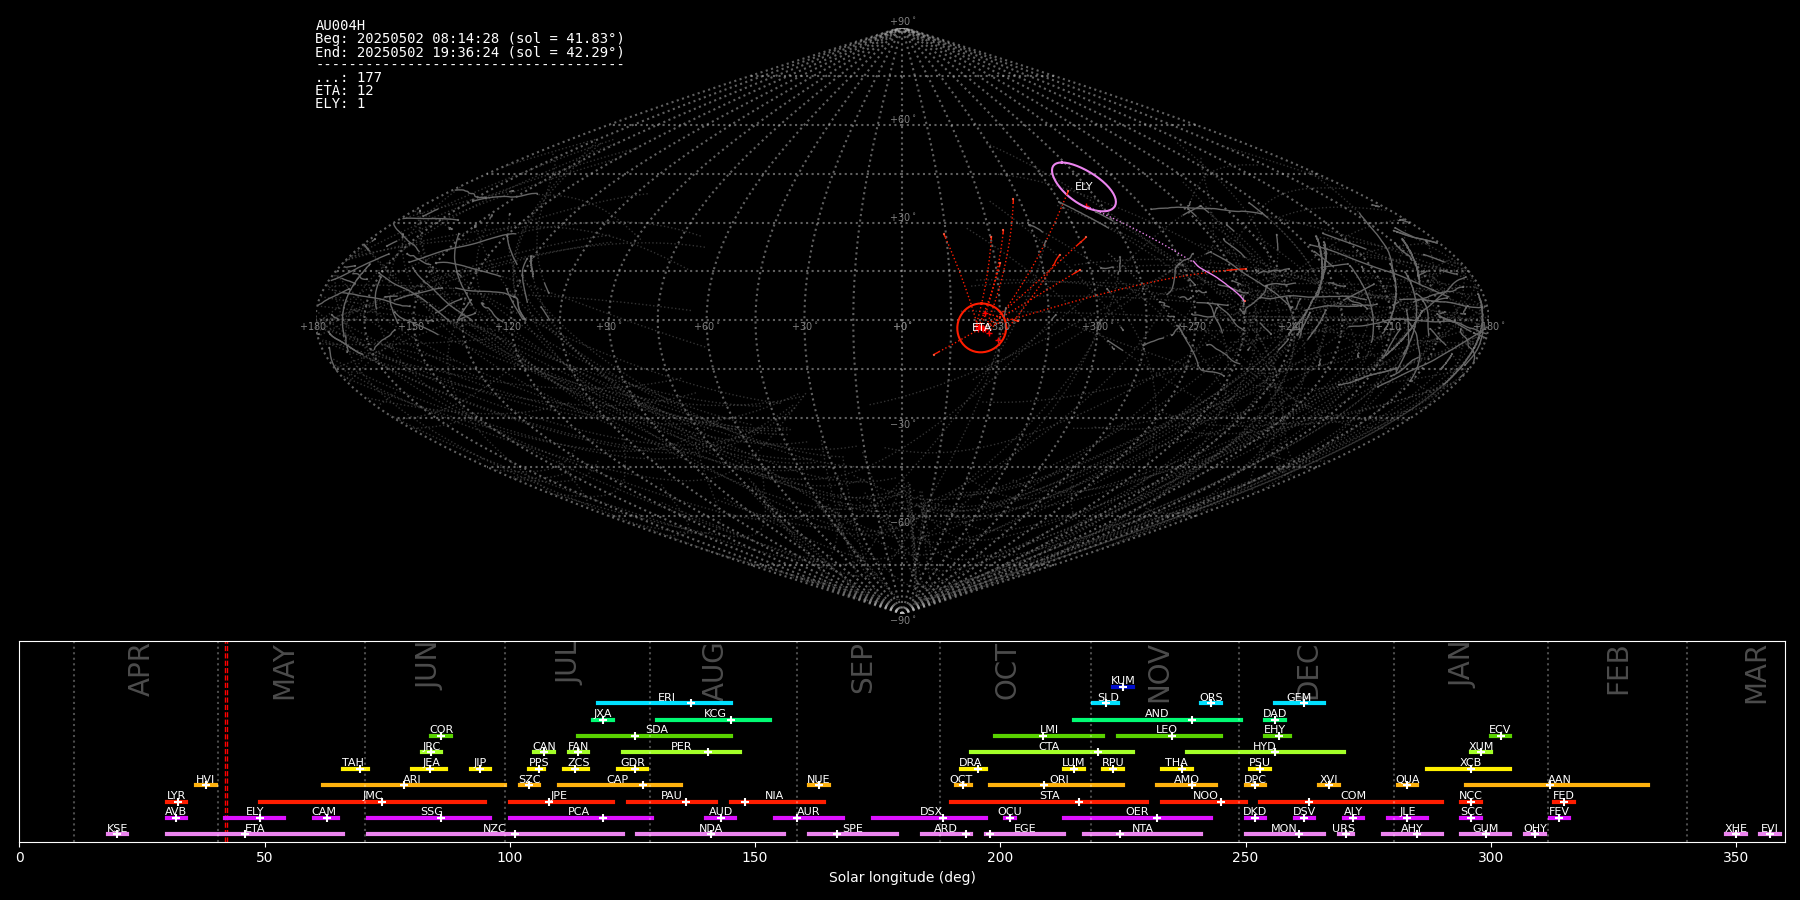This screenshot has width=1800, height=900.
Task: Click the ETA label inside the red radiant circle
Action: (x=981, y=328)
